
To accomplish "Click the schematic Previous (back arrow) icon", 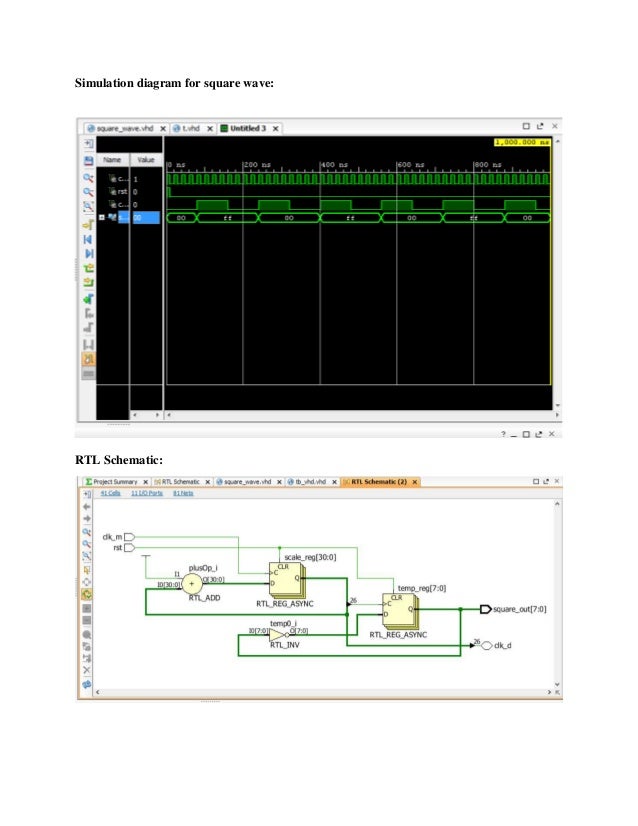I will coord(87,507).
